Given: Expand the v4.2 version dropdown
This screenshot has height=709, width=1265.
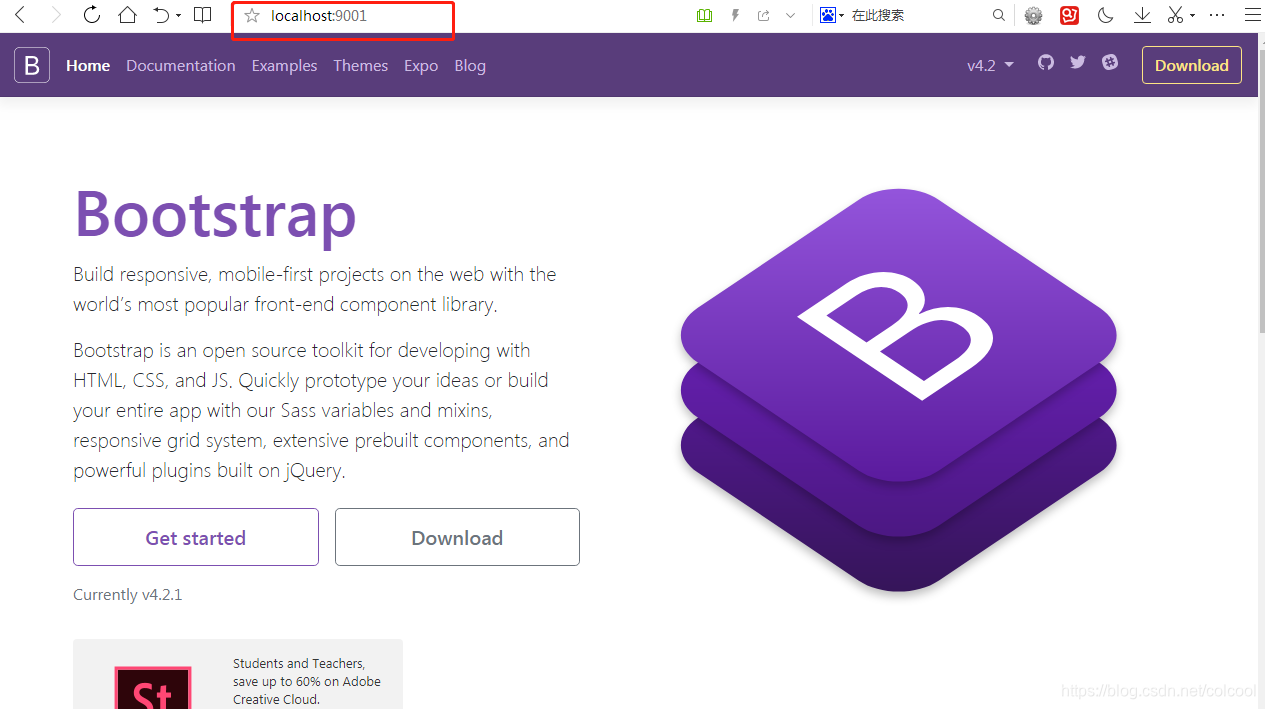Looking at the screenshot, I should tap(990, 65).
